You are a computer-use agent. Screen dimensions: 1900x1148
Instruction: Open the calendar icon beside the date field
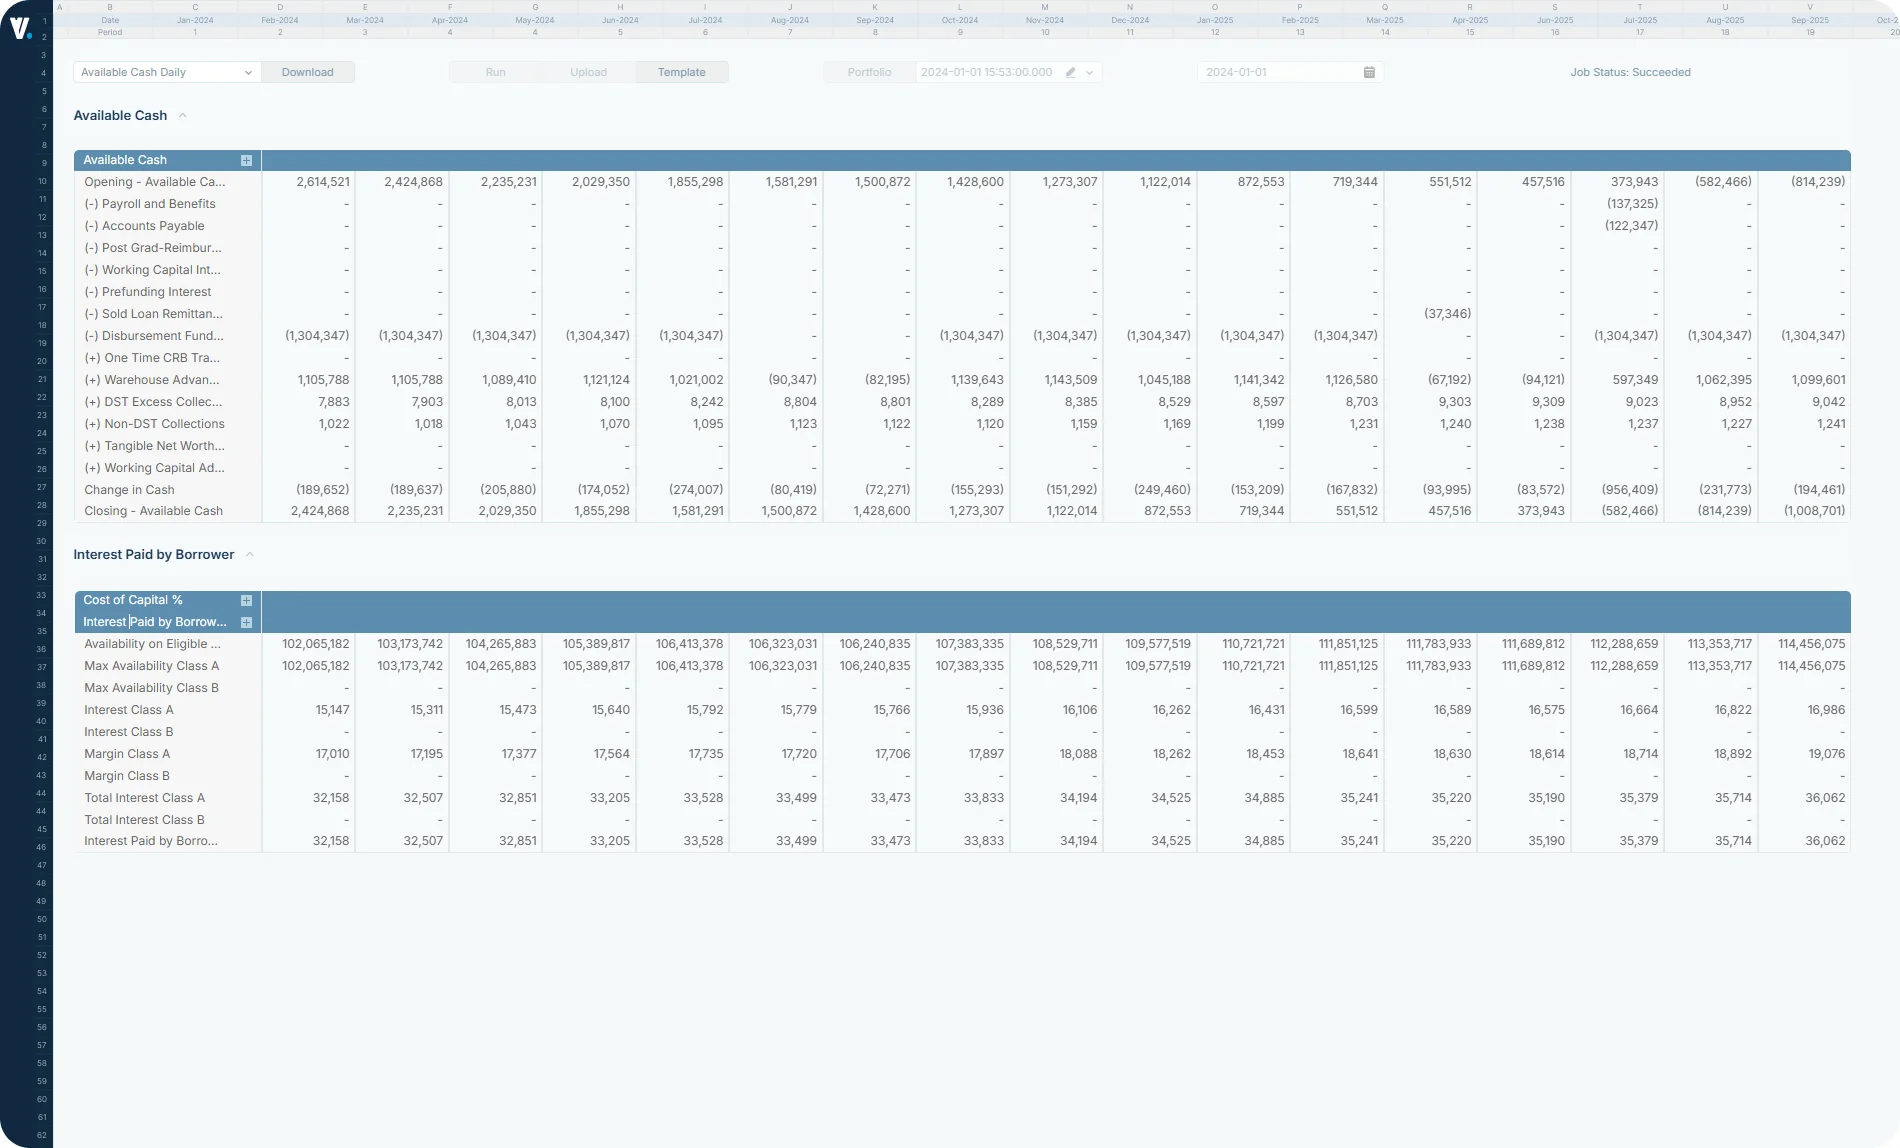1369,72
